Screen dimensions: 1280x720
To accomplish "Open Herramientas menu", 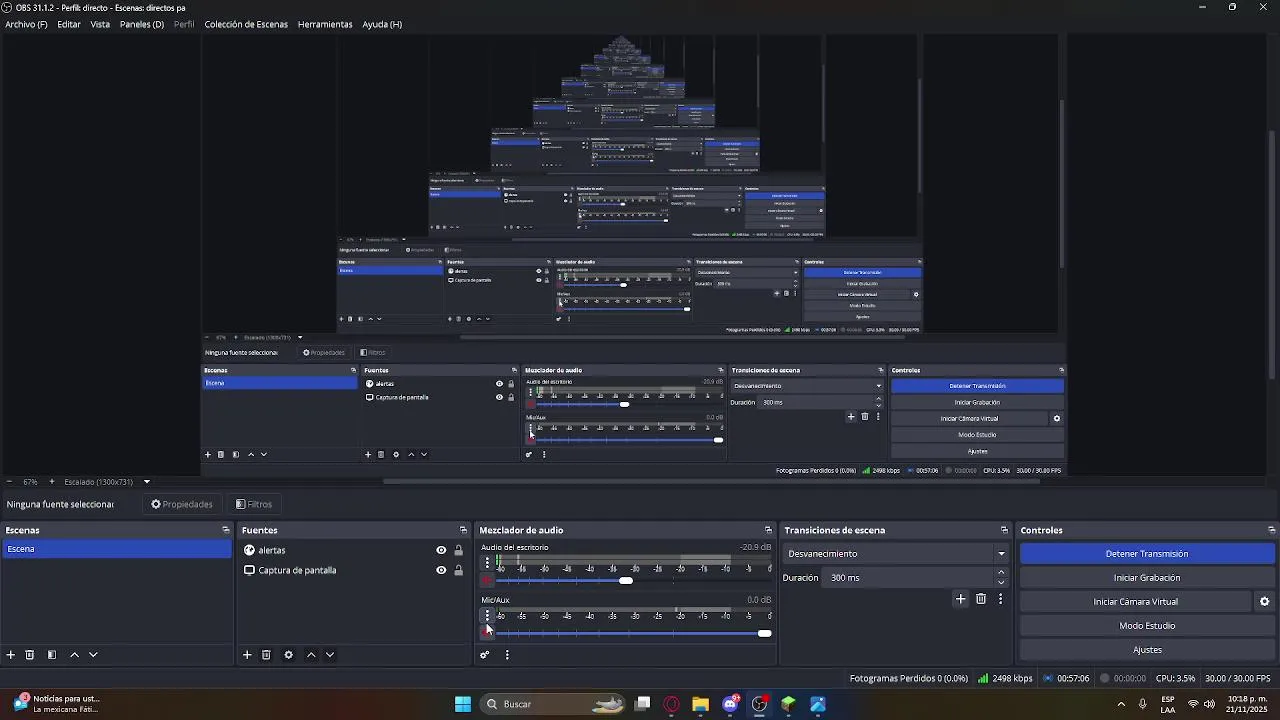I will 325,24.
